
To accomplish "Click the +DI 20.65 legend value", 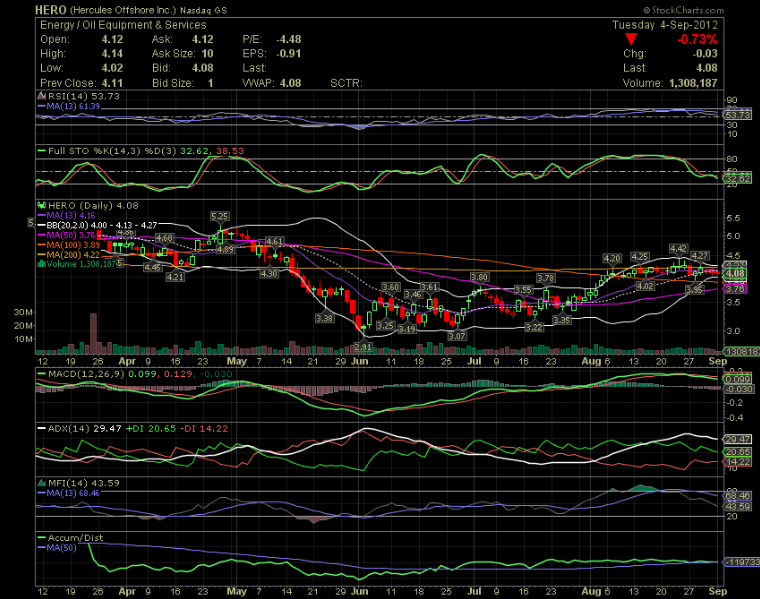I will click(151, 428).
